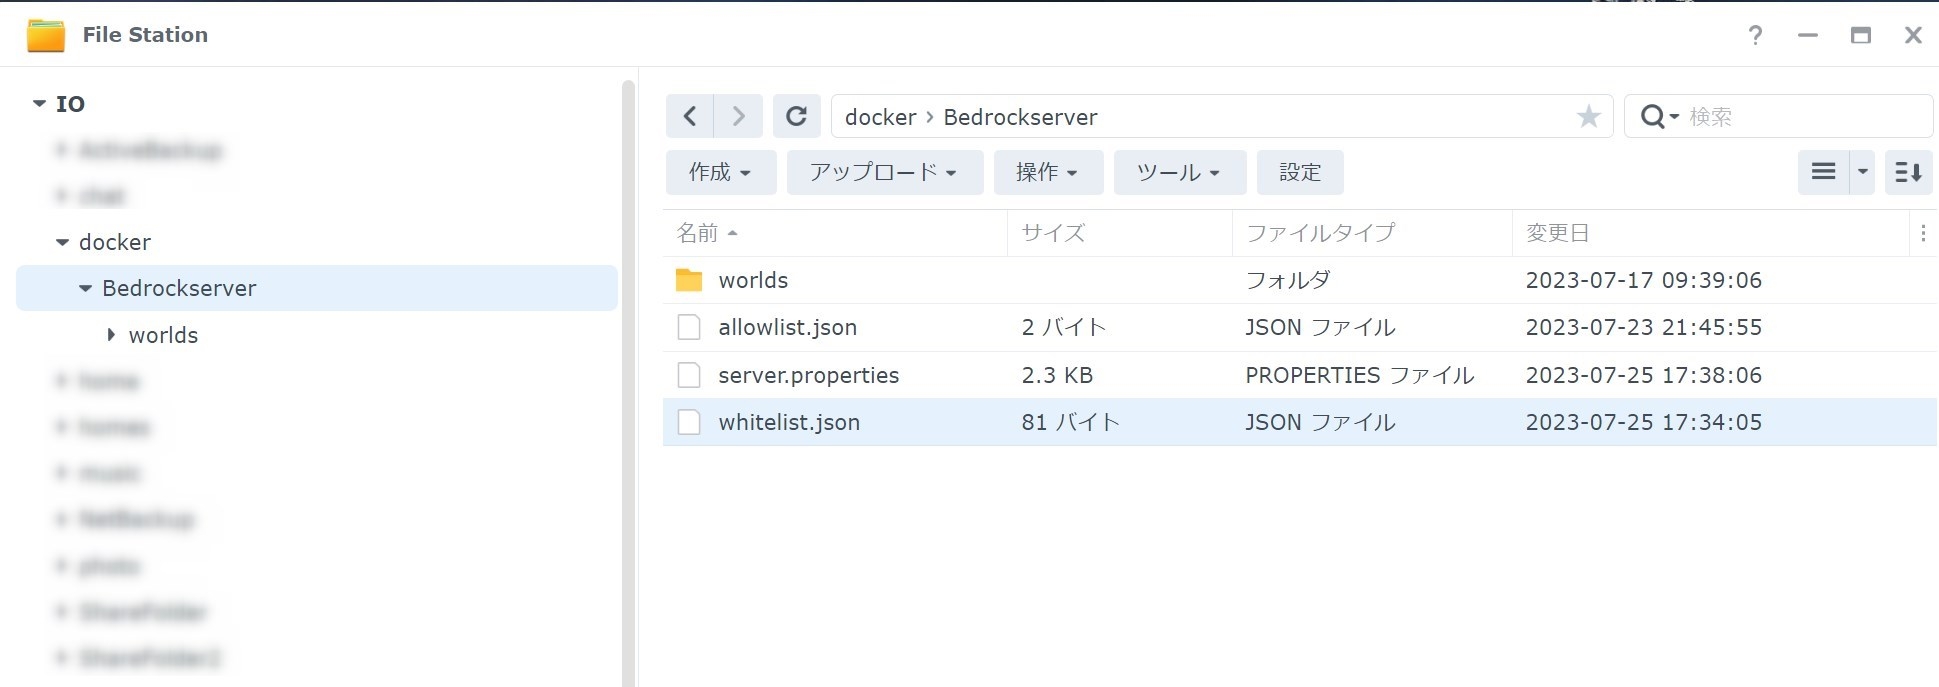Click docker in the breadcrumb path
The height and width of the screenshot is (687, 1939).
click(880, 117)
